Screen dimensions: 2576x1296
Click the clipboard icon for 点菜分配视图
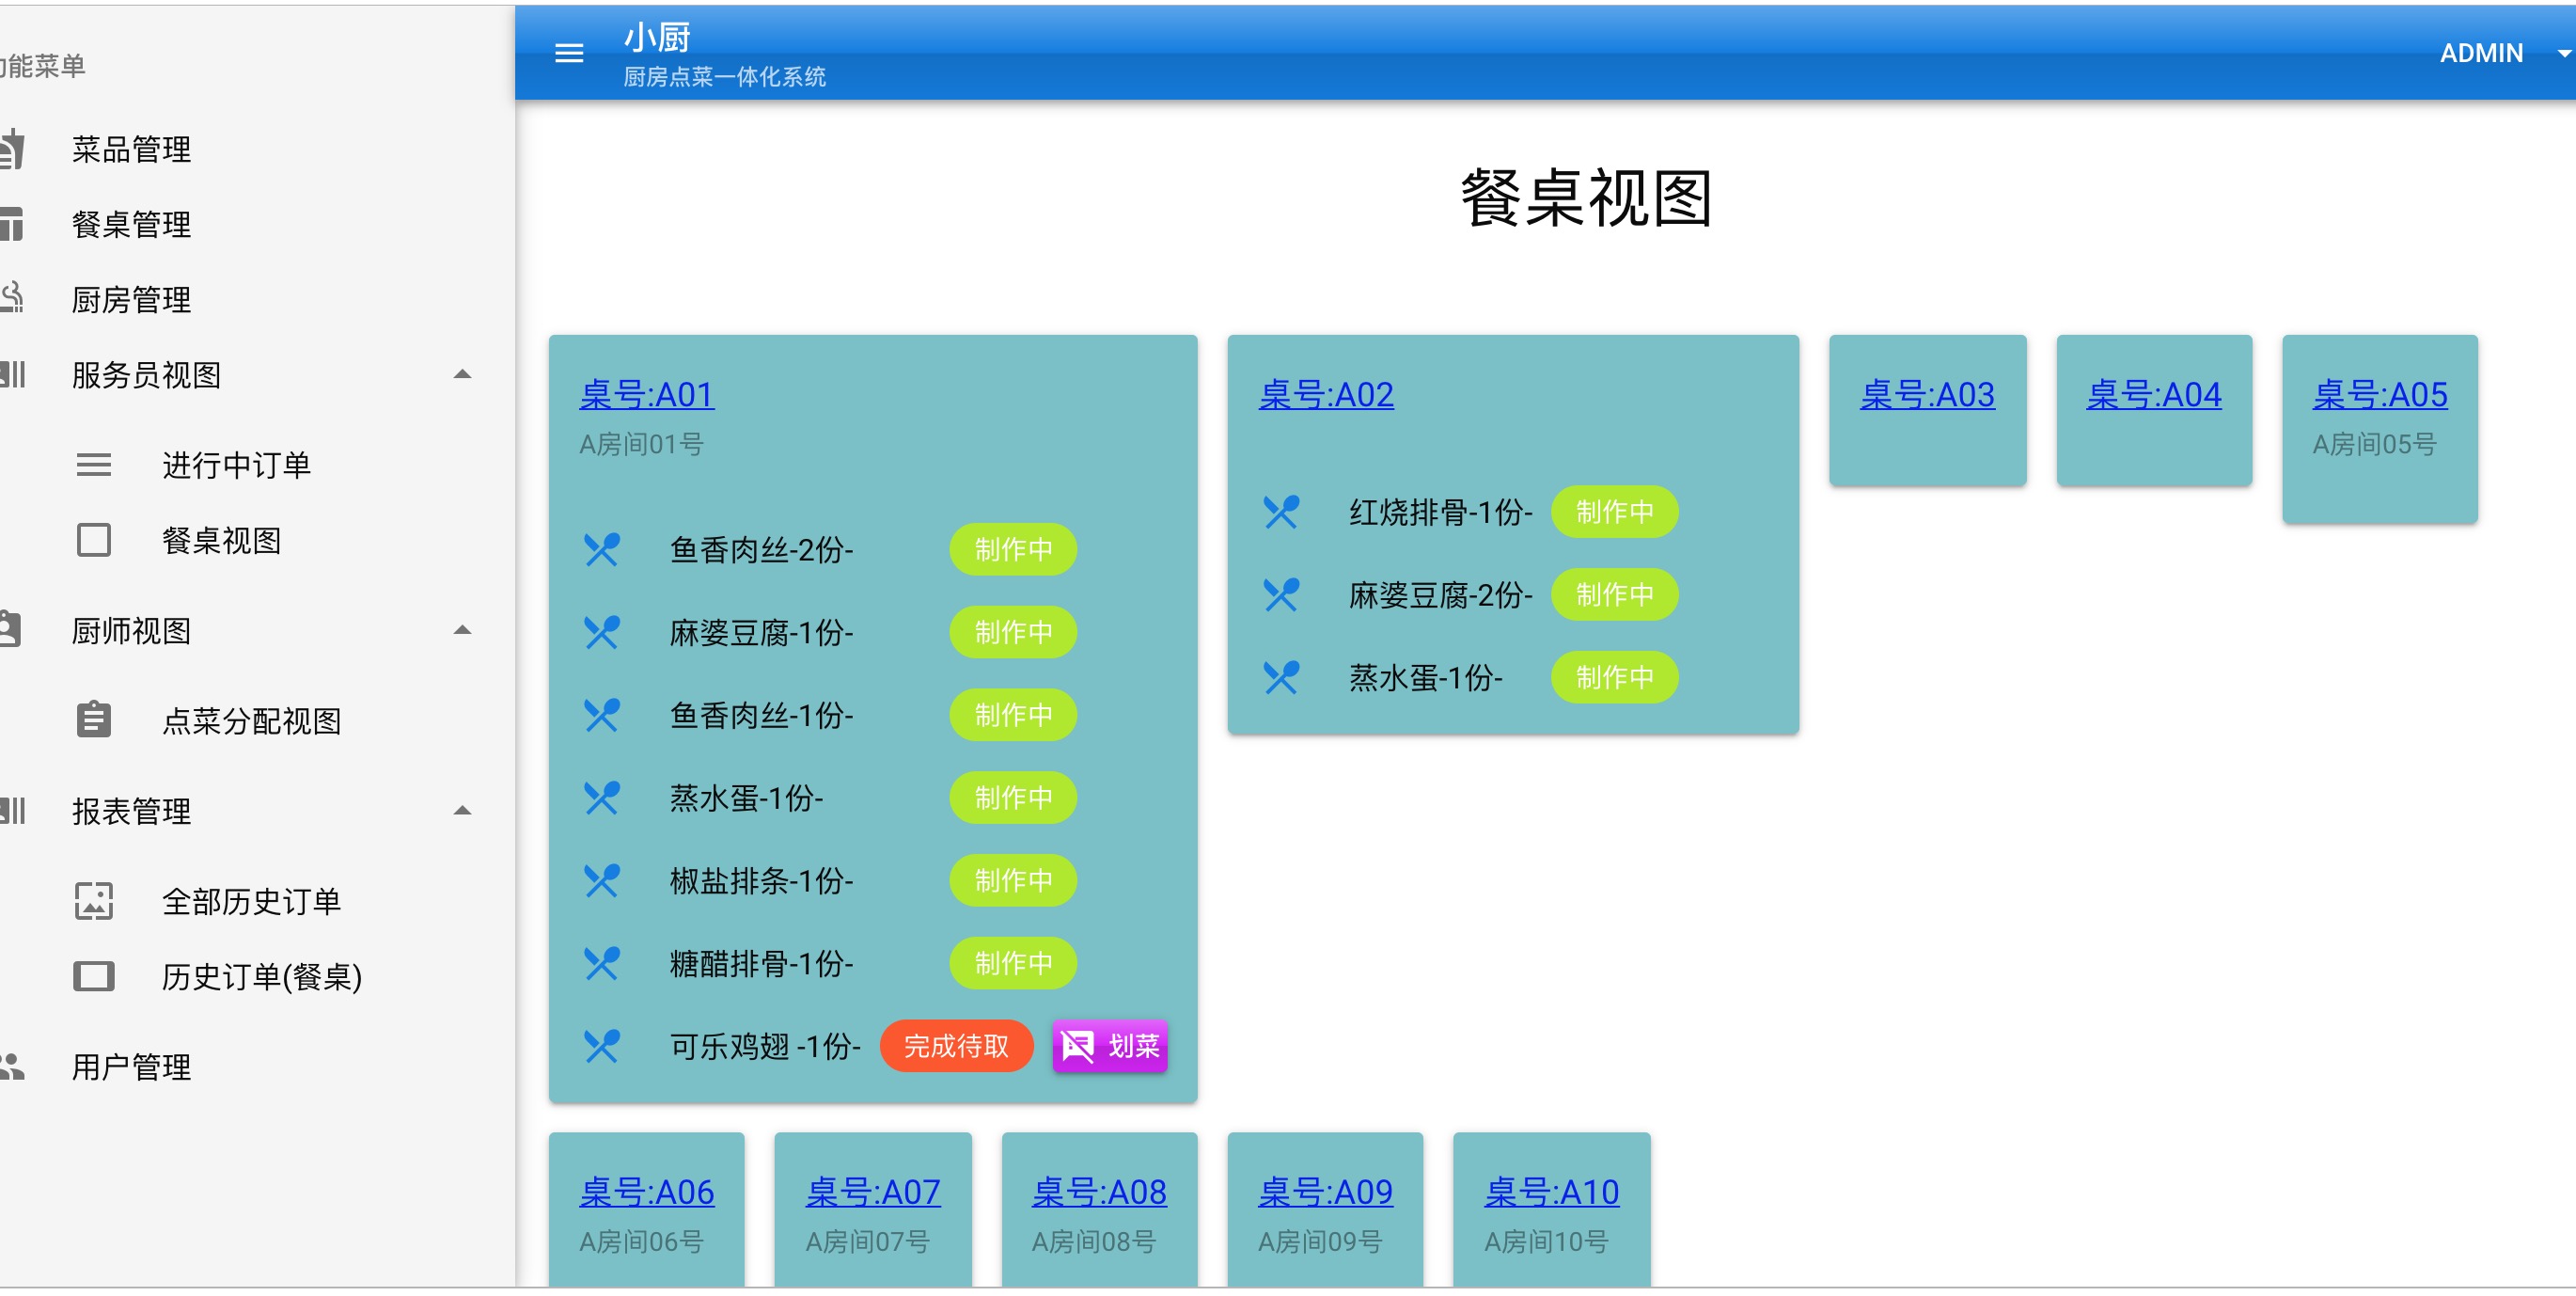coord(94,720)
